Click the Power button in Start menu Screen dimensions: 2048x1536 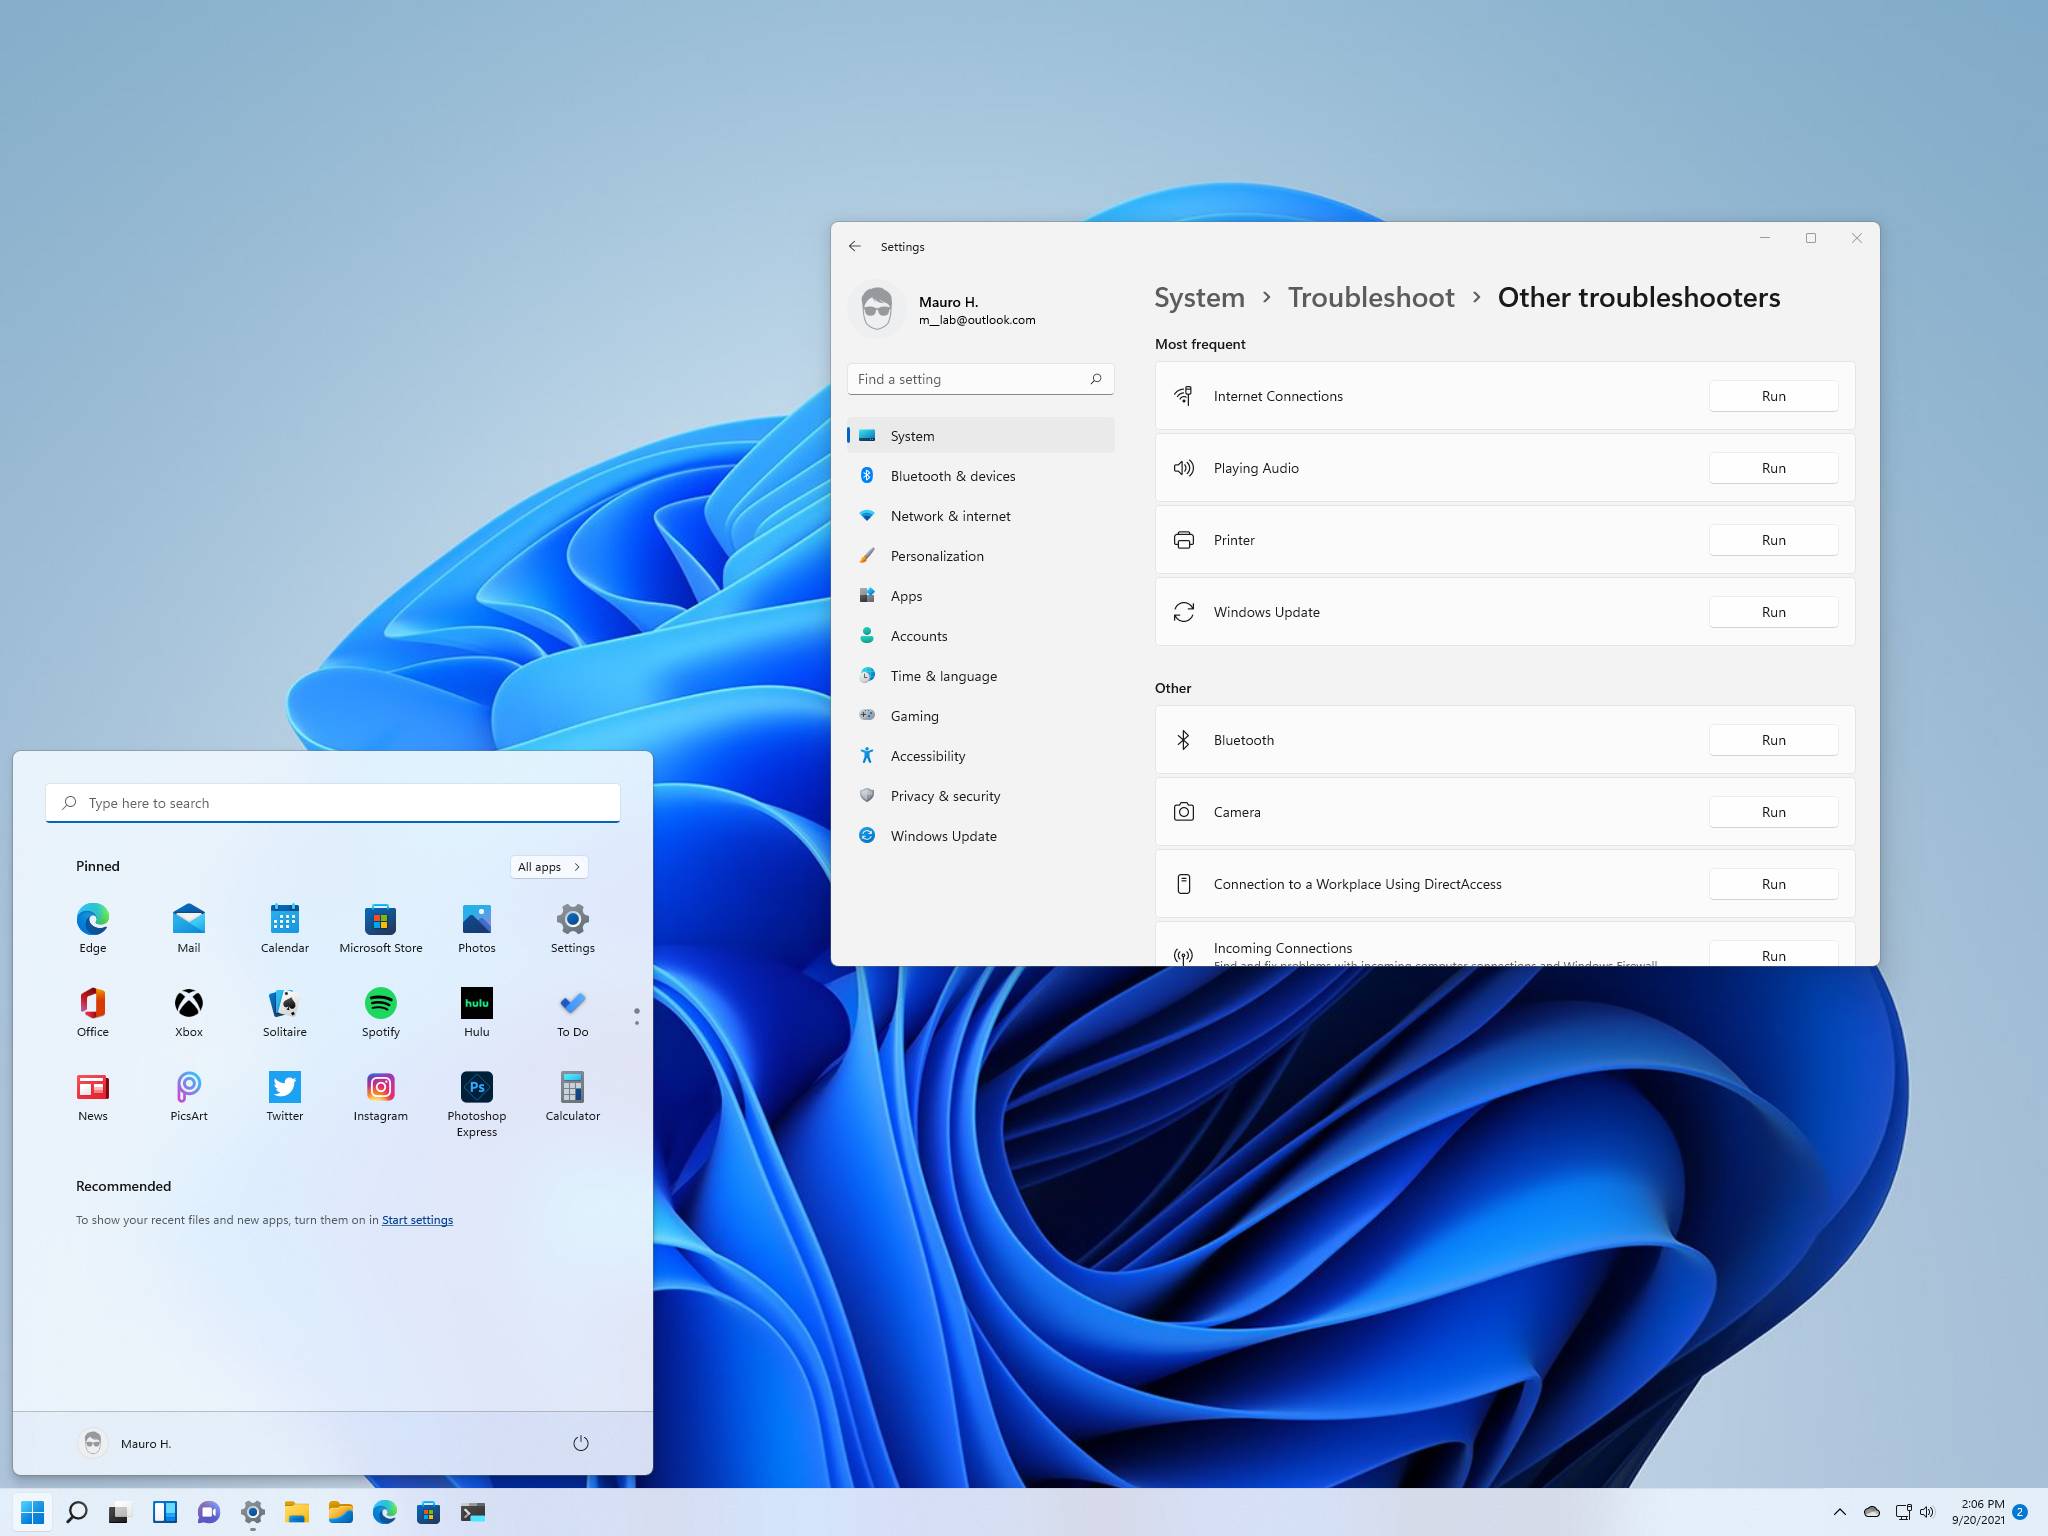coord(581,1442)
